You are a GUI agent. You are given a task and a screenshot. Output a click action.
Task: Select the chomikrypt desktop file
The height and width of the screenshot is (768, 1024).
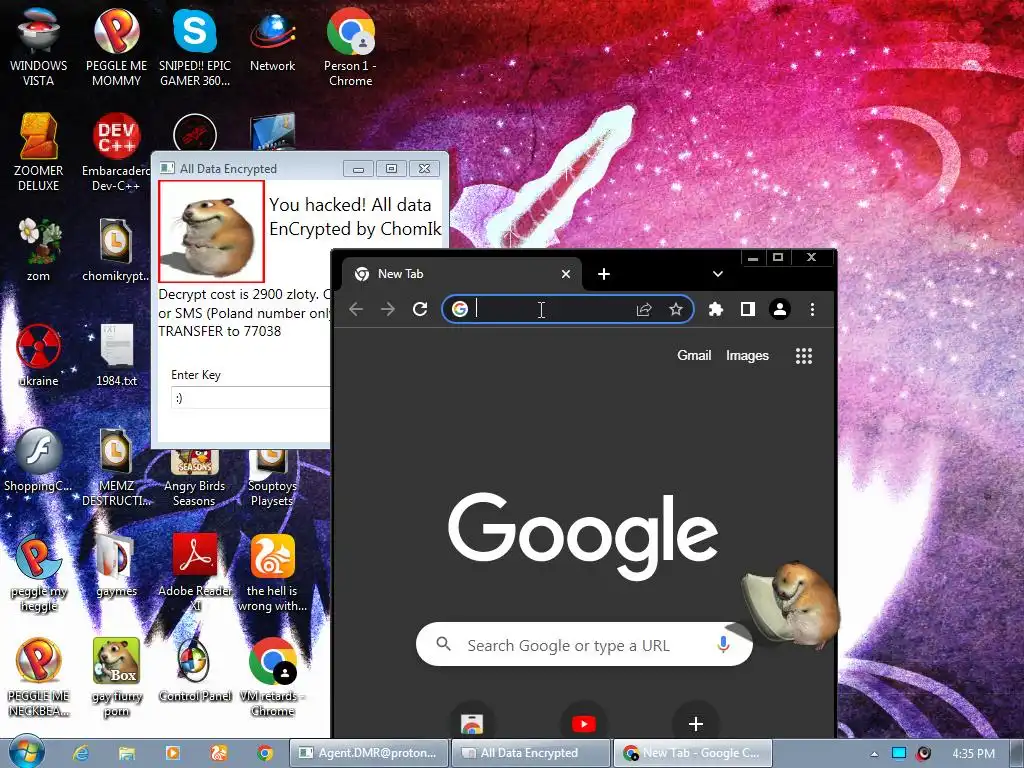pyautogui.click(x=116, y=249)
